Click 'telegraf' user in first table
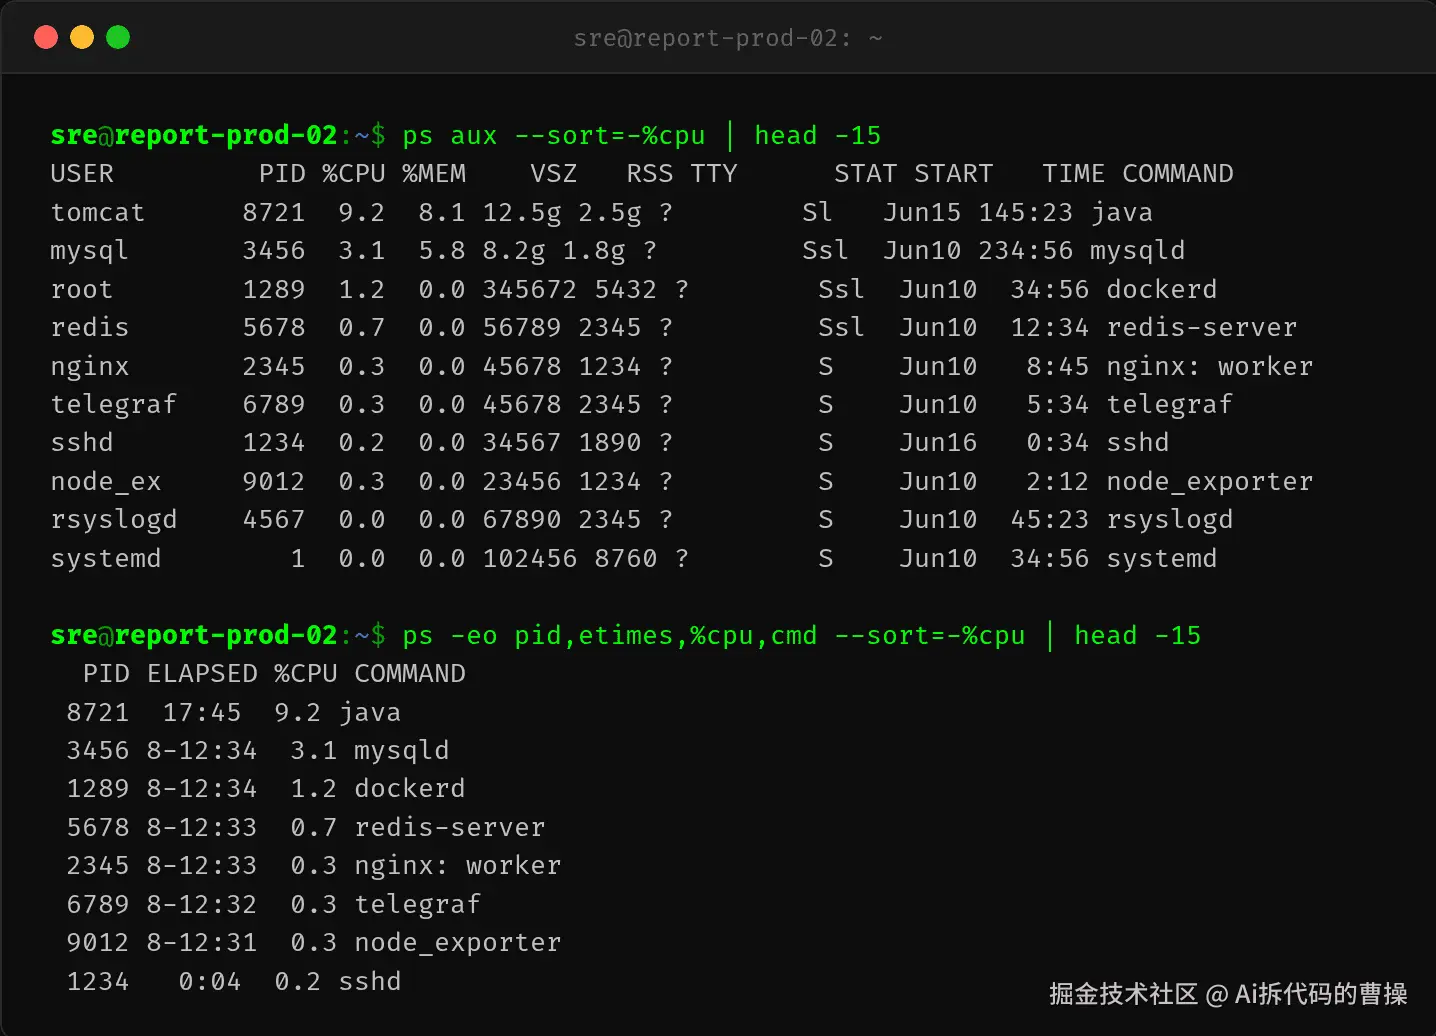This screenshot has height=1036, width=1436. [x=114, y=404]
